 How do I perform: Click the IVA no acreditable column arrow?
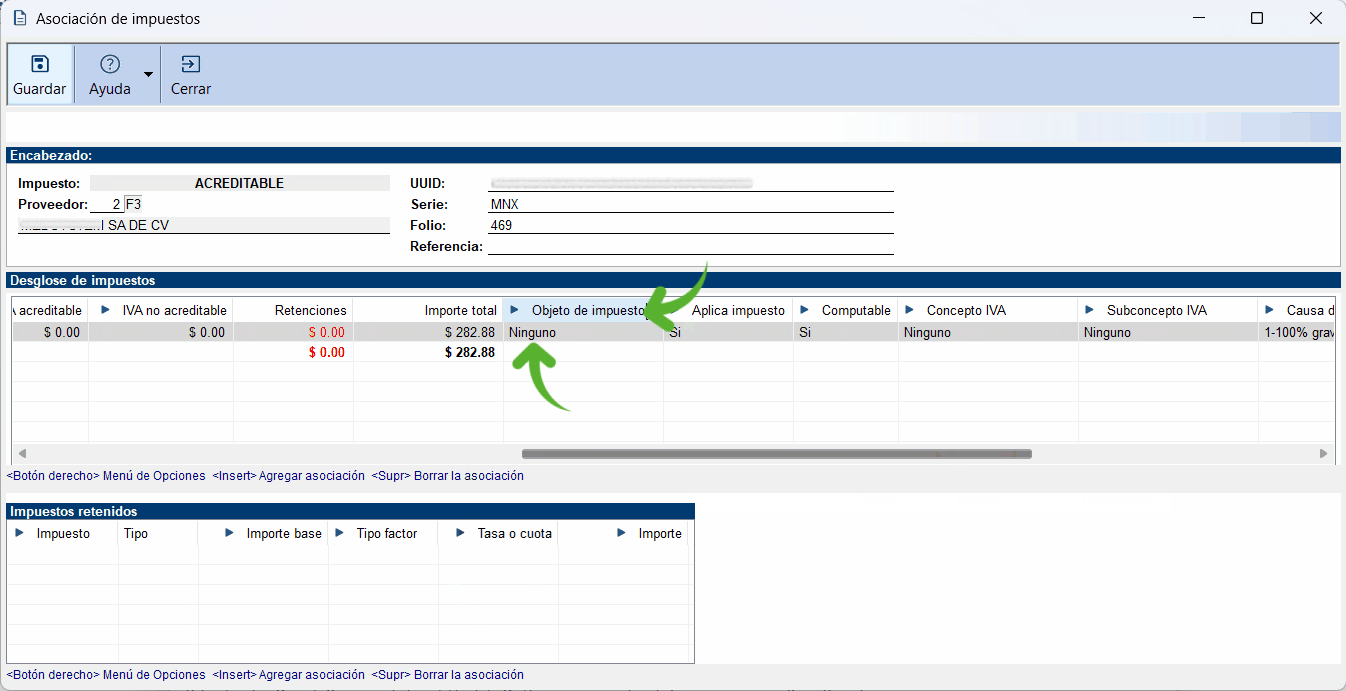105,310
